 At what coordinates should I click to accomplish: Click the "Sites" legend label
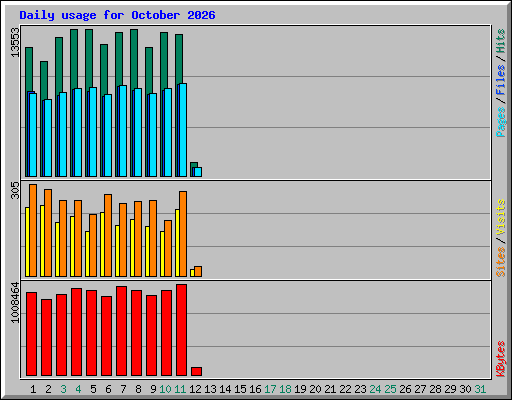point(500,262)
